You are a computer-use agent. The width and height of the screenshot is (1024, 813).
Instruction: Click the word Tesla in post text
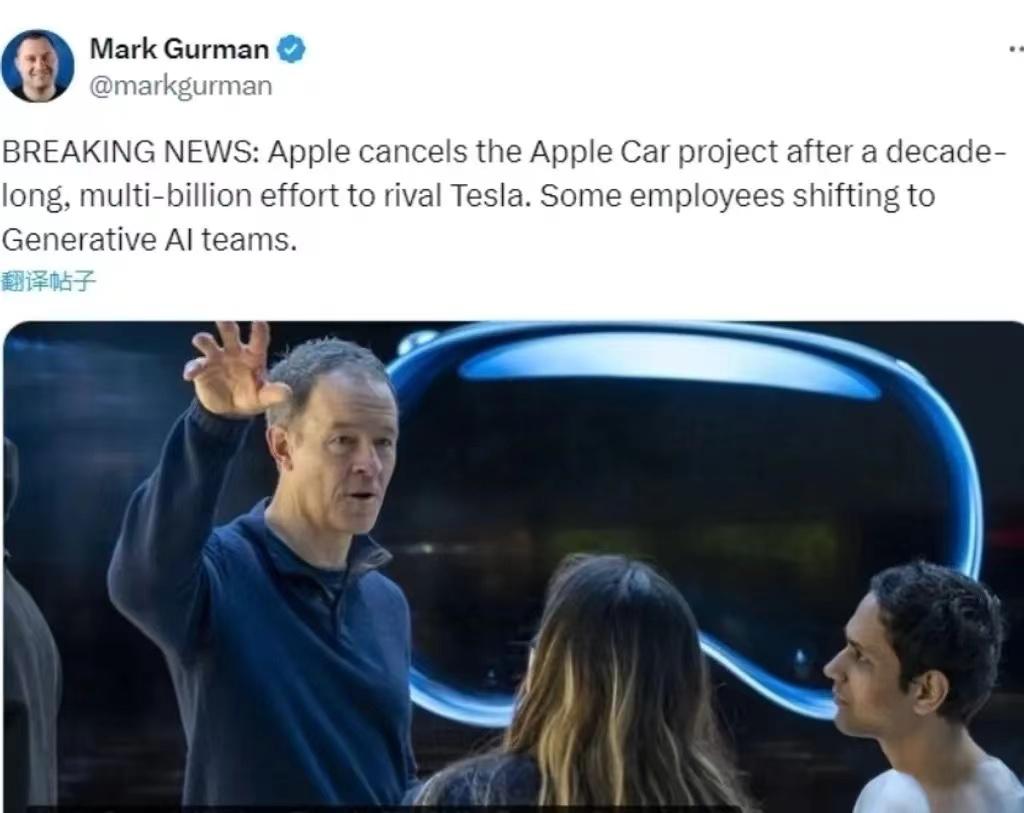(x=490, y=196)
